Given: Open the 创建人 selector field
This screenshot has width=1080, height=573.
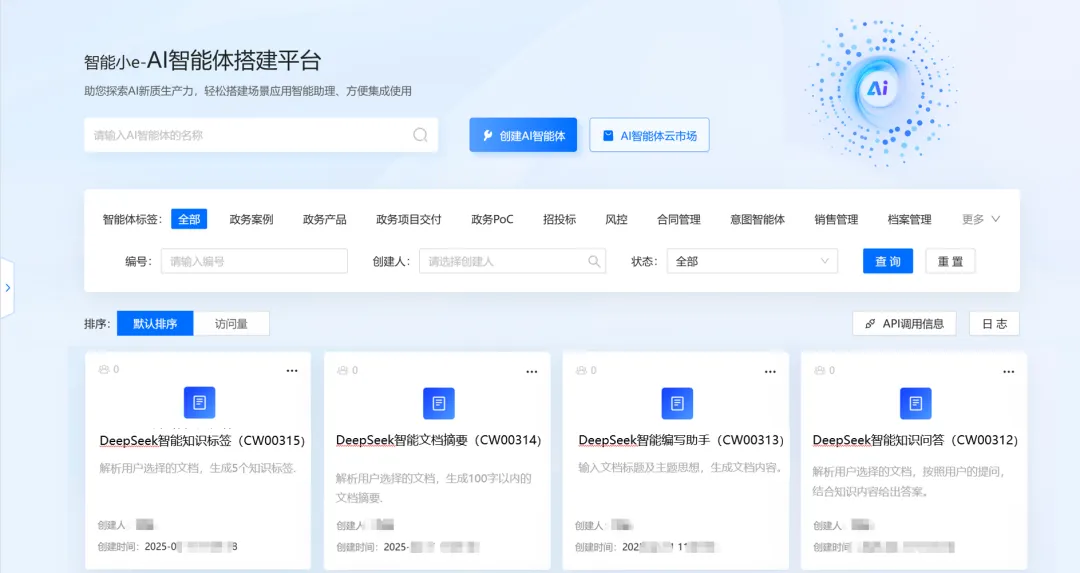Looking at the screenshot, I should coord(512,261).
